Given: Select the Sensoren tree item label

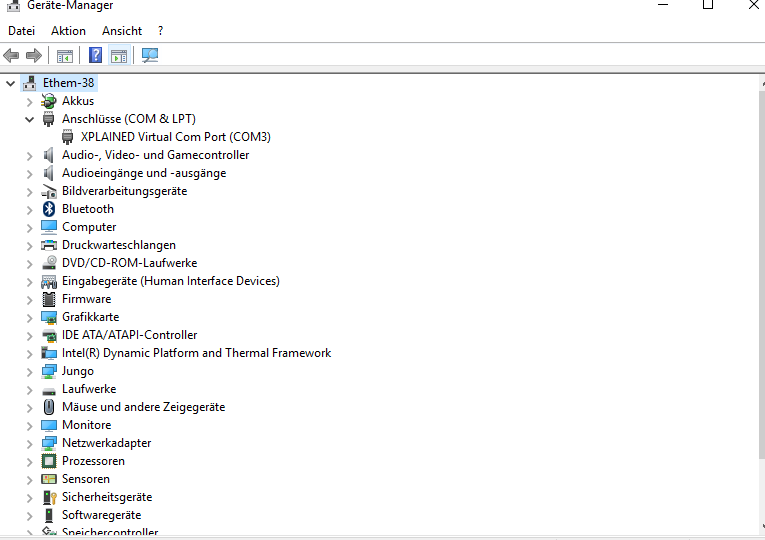Looking at the screenshot, I should 86,479.
